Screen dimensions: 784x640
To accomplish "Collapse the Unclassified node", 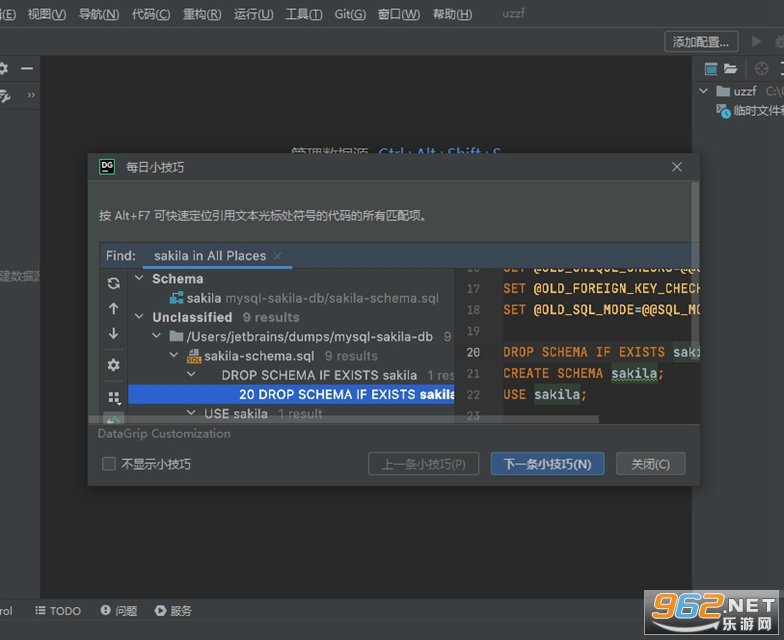I will pos(140,317).
